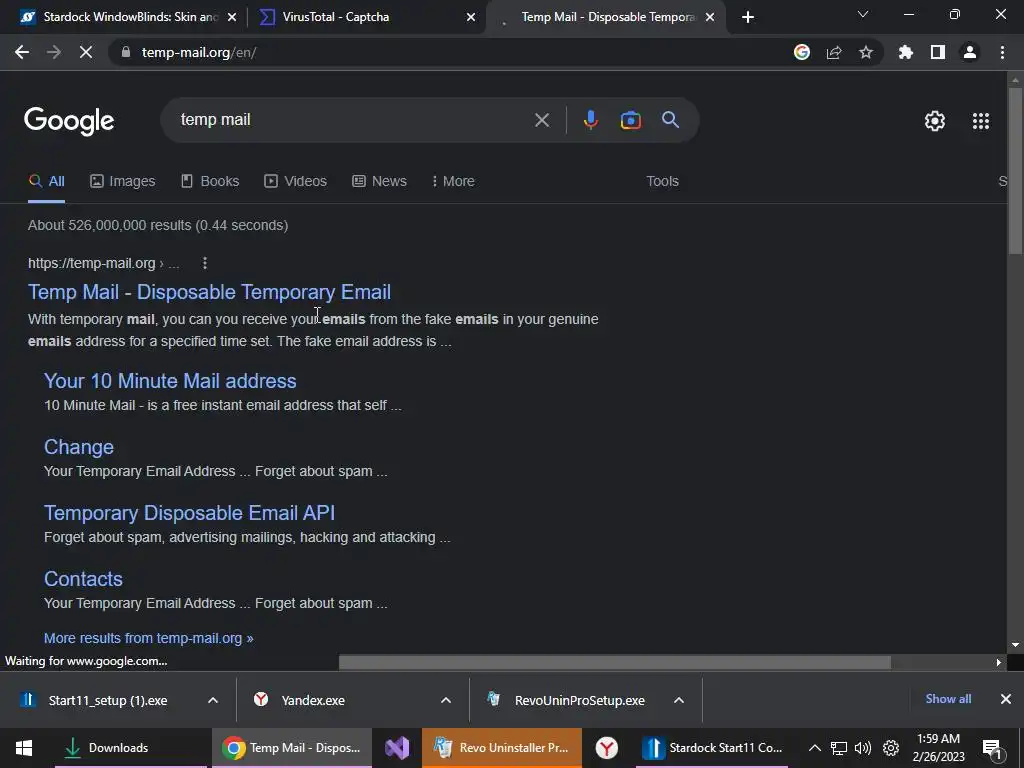Open options for temp-mail.org result

coord(205,263)
